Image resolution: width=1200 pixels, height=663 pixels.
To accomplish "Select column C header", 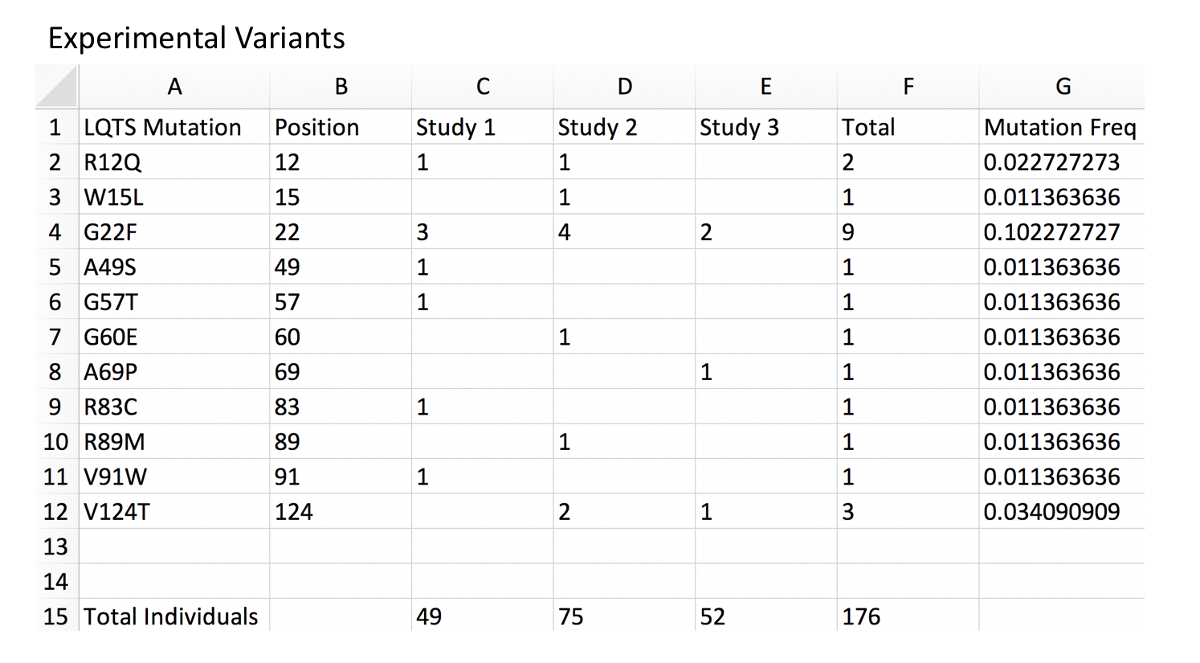I will (x=482, y=87).
